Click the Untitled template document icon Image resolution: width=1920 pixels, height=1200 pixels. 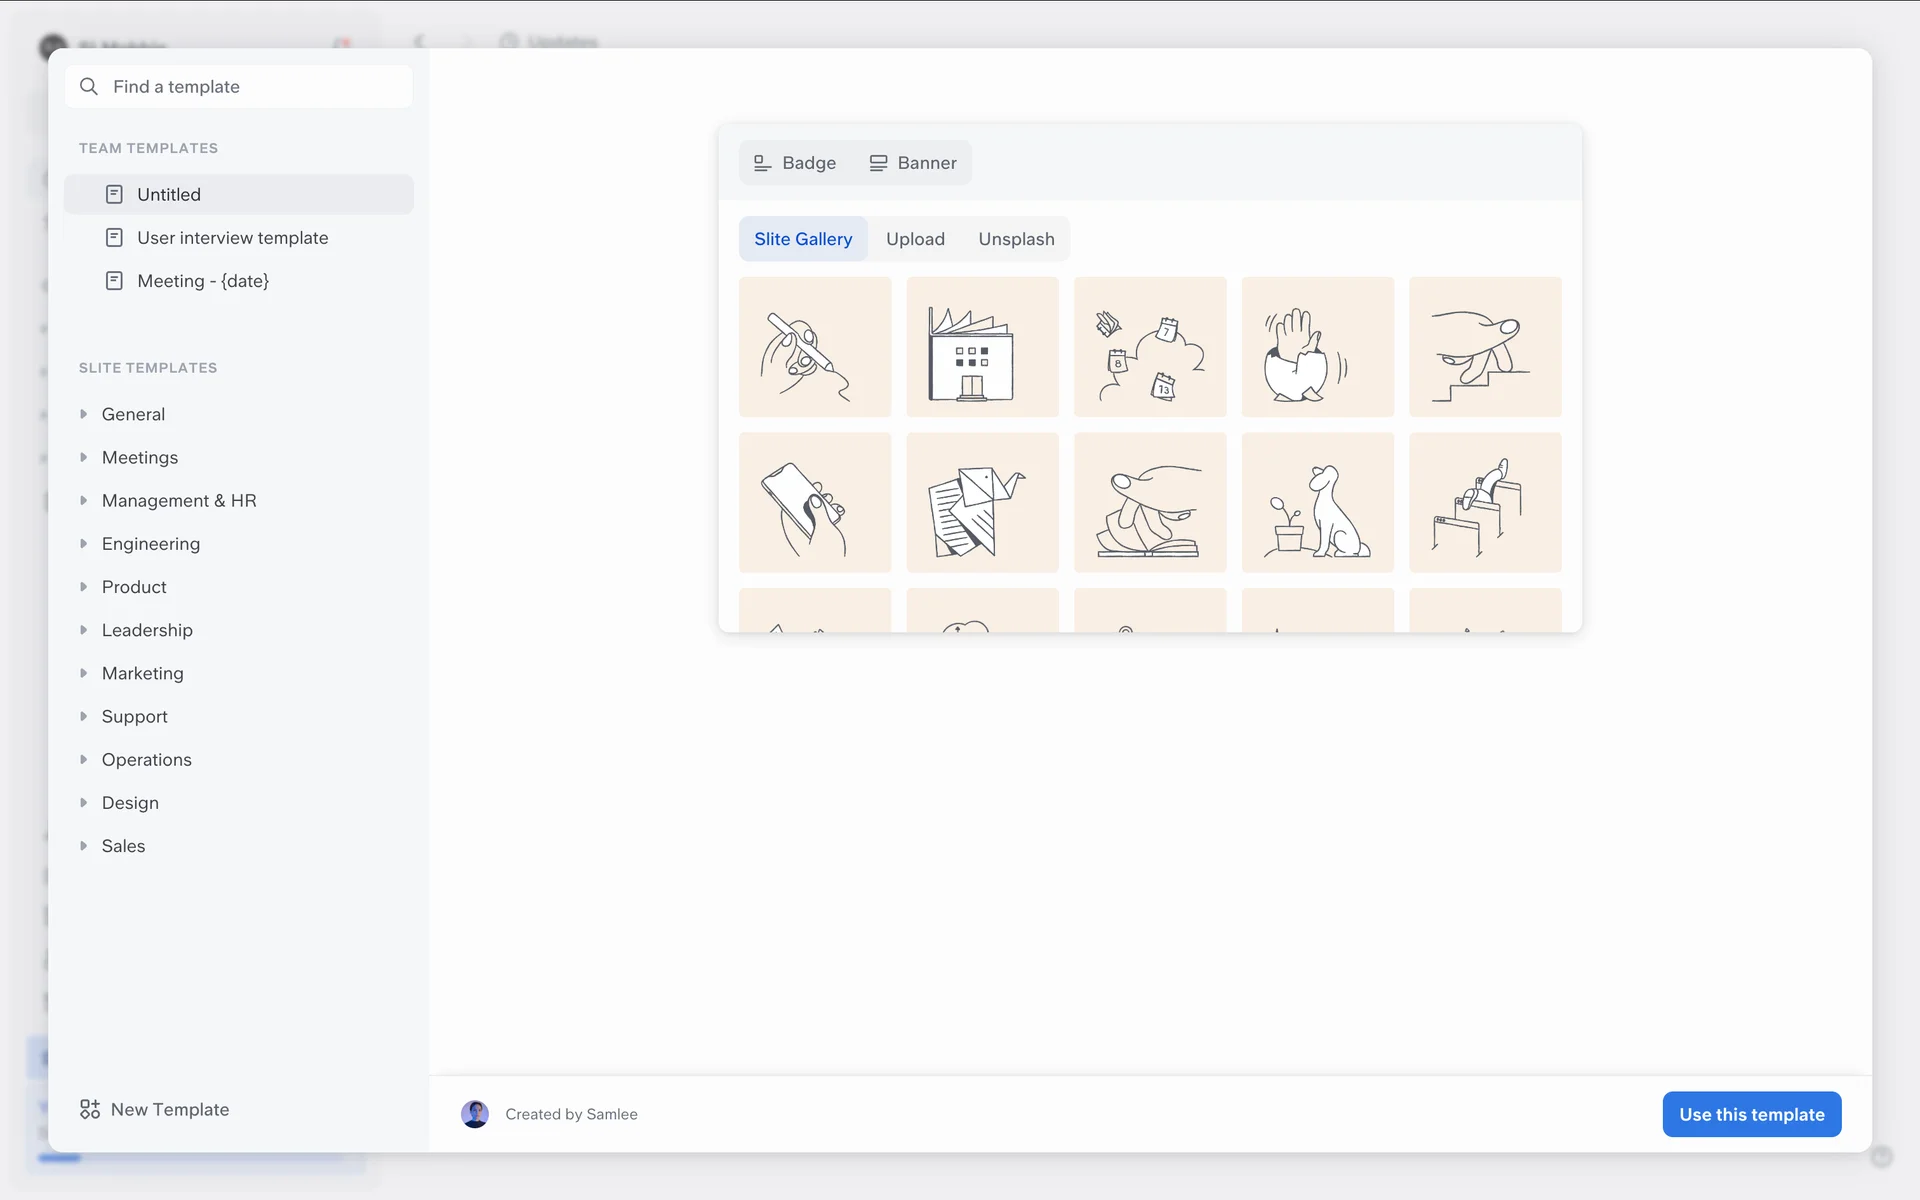(x=114, y=194)
